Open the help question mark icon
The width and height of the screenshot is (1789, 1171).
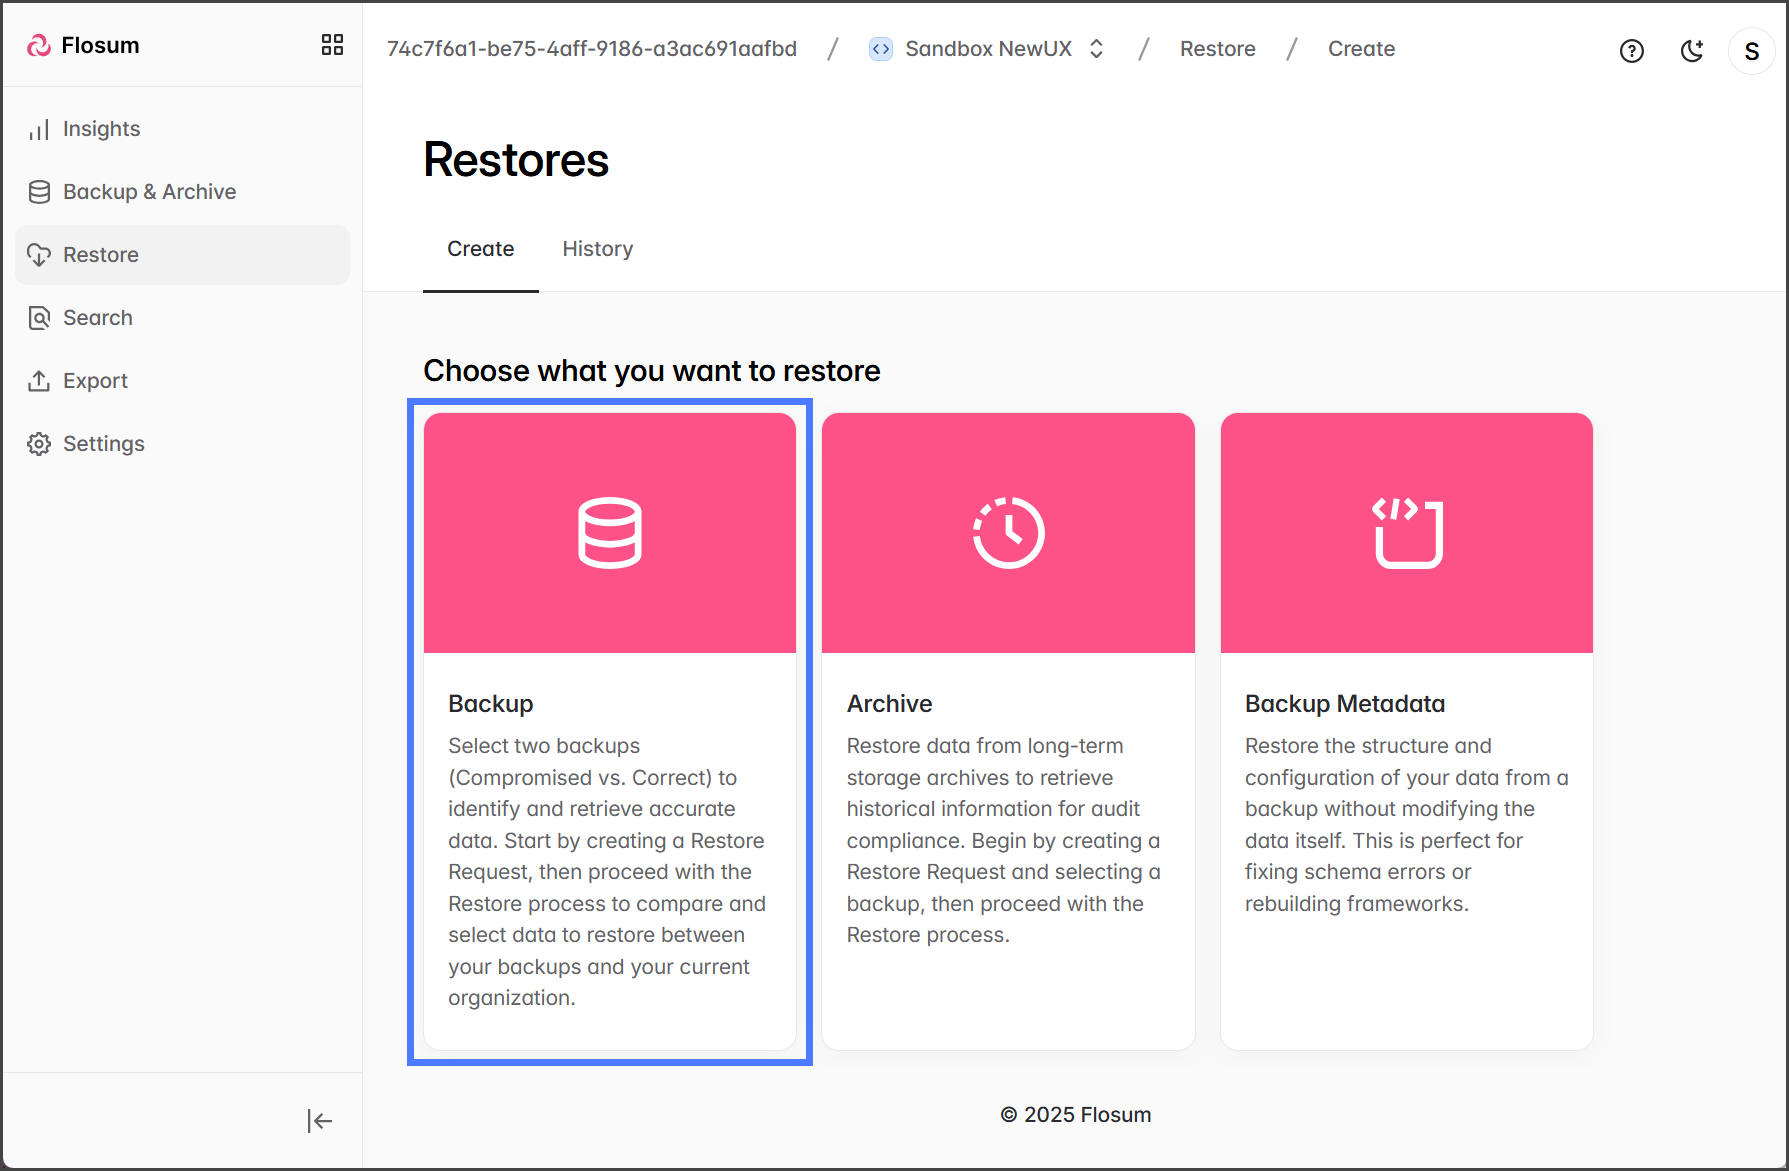click(x=1631, y=51)
